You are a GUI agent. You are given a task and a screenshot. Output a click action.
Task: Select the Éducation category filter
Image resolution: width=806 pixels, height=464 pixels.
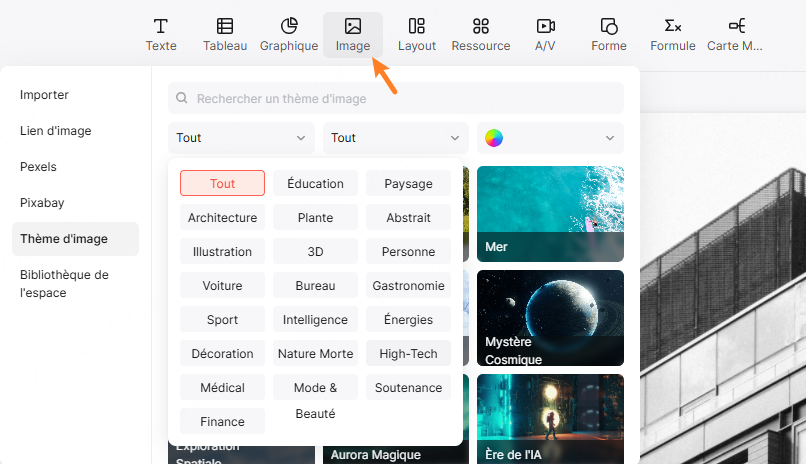pyautogui.click(x=315, y=184)
